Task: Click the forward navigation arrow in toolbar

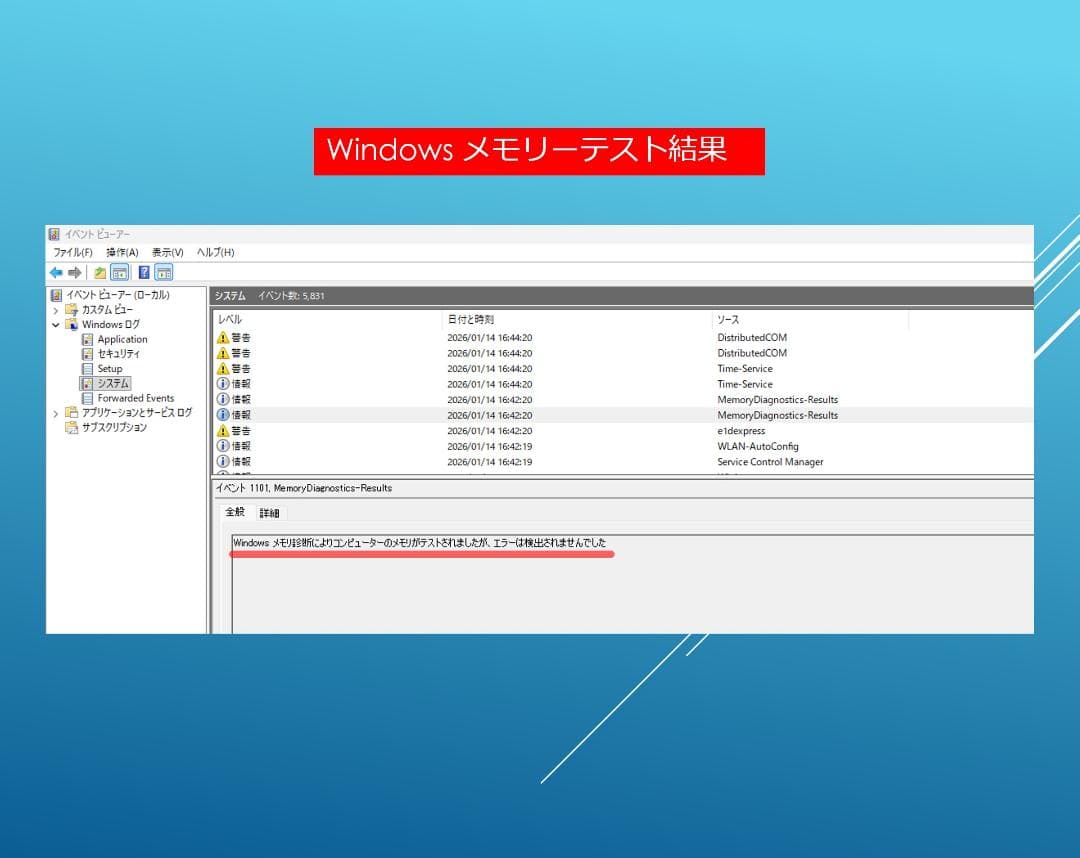Action: 76,272
